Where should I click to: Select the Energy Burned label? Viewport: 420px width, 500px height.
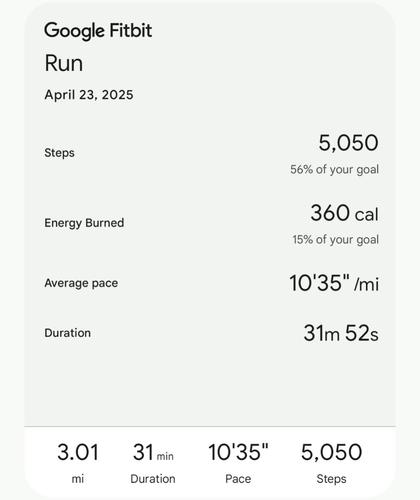(84, 223)
